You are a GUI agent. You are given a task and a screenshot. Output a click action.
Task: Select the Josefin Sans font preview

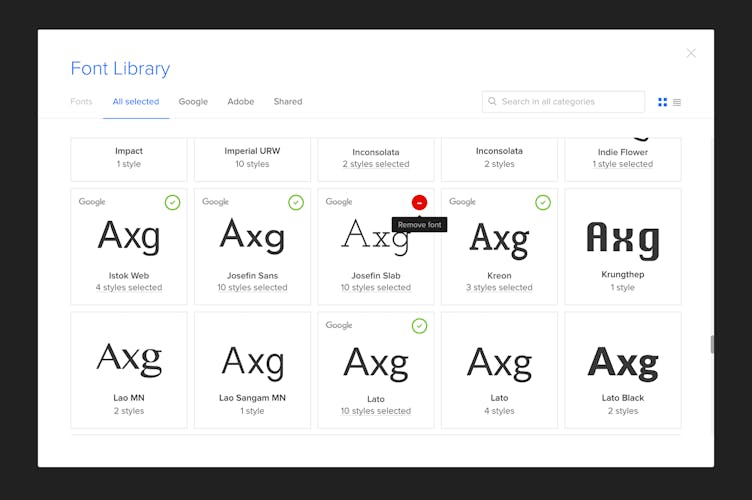[252, 235]
